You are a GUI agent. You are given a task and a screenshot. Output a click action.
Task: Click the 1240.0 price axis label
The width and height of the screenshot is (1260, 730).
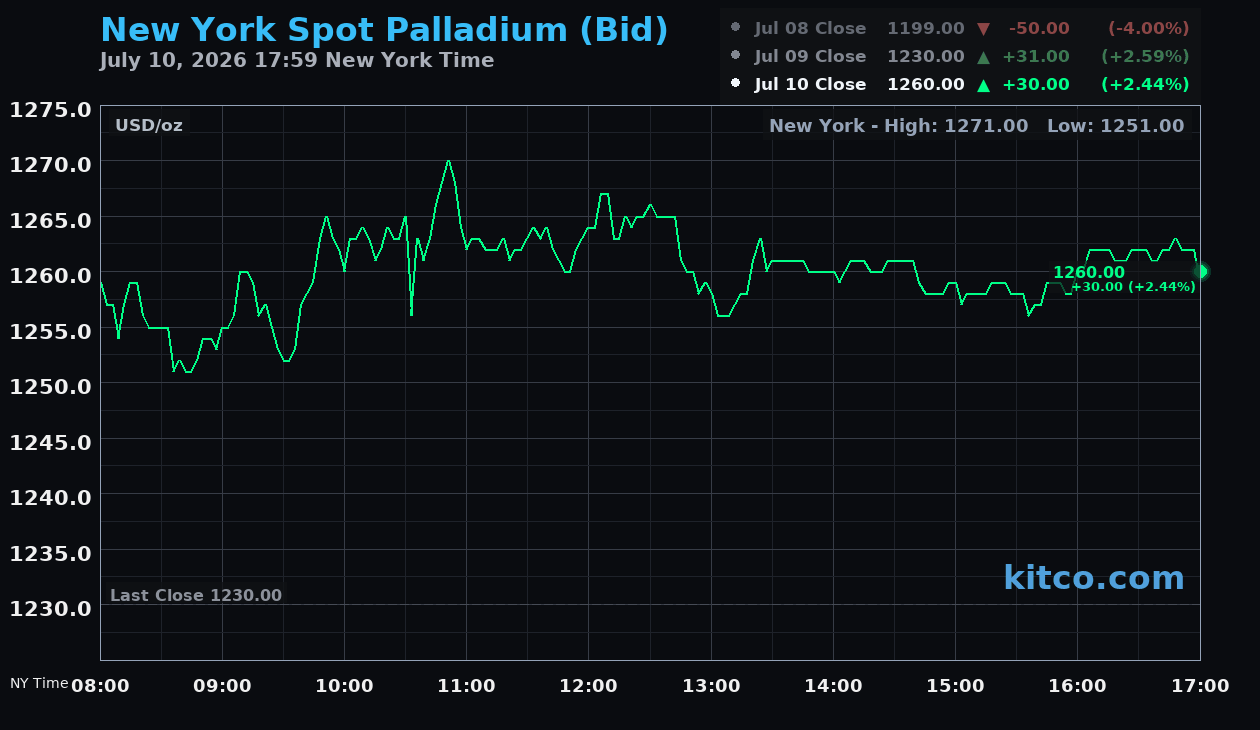click(51, 497)
